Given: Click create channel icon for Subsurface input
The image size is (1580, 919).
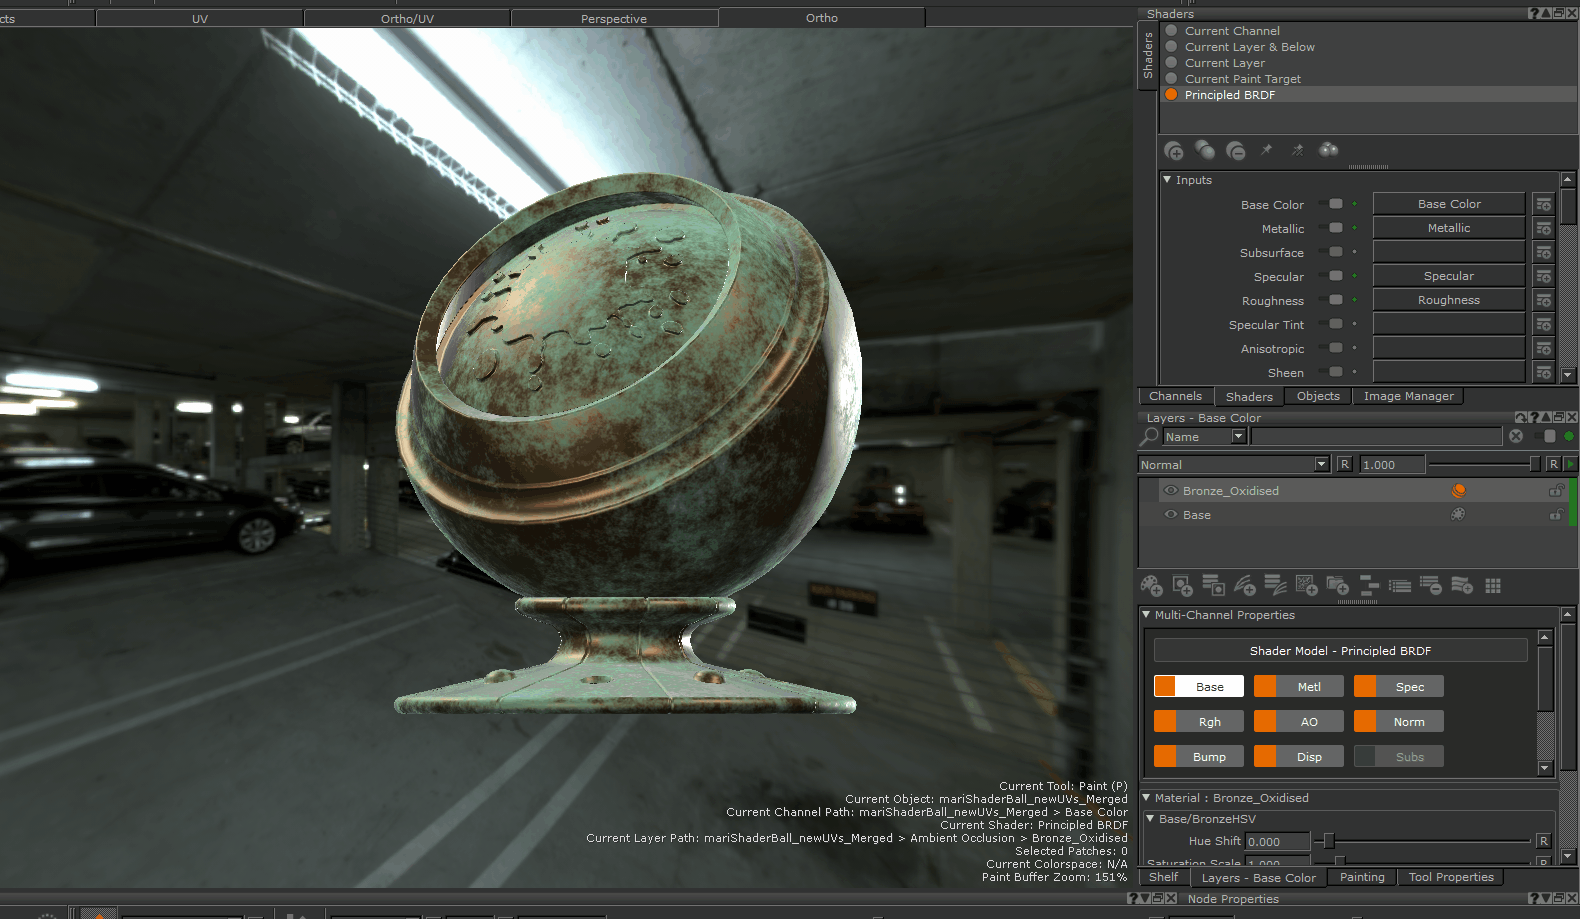Looking at the screenshot, I should [x=1544, y=252].
